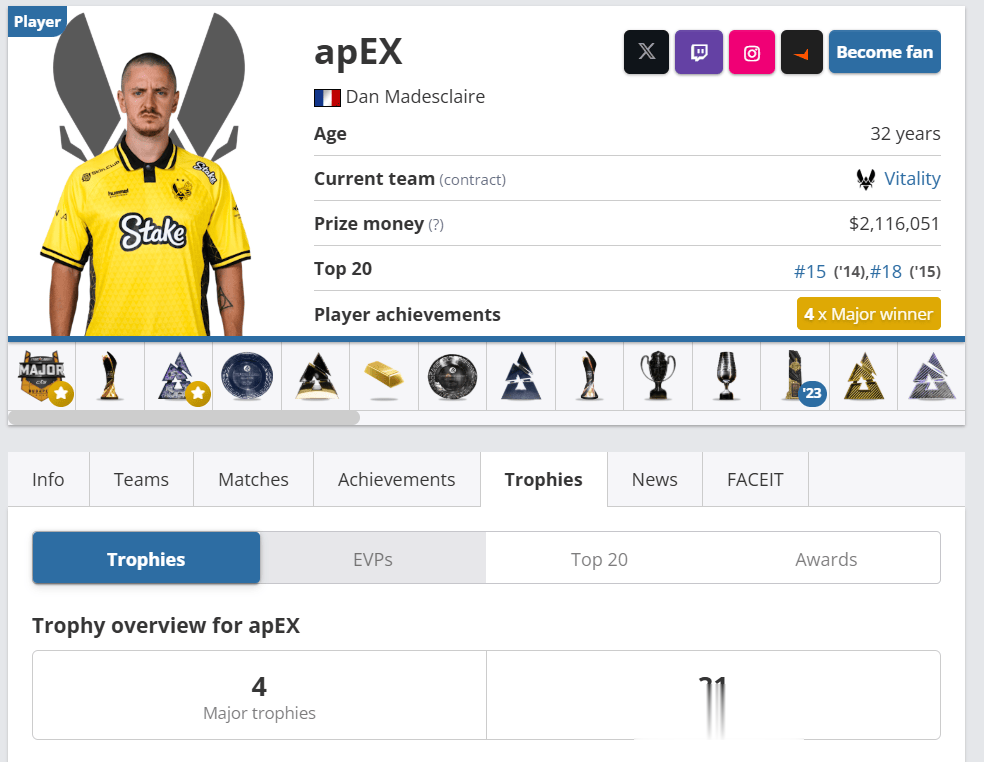Open the Twitch channel icon

click(x=699, y=52)
